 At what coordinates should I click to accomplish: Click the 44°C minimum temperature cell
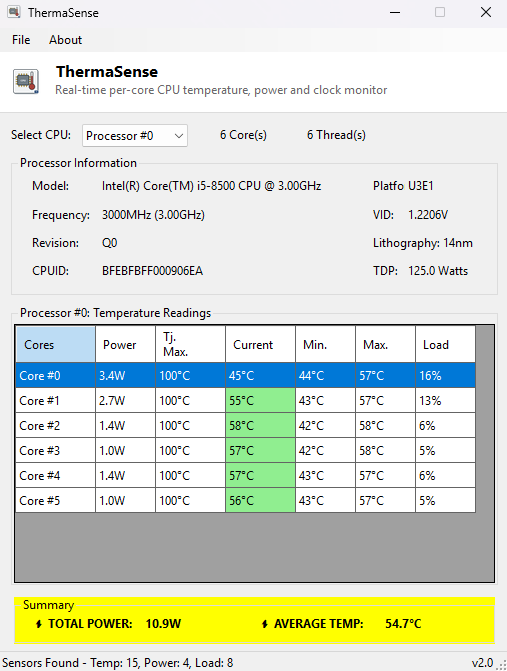[x=326, y=375]
